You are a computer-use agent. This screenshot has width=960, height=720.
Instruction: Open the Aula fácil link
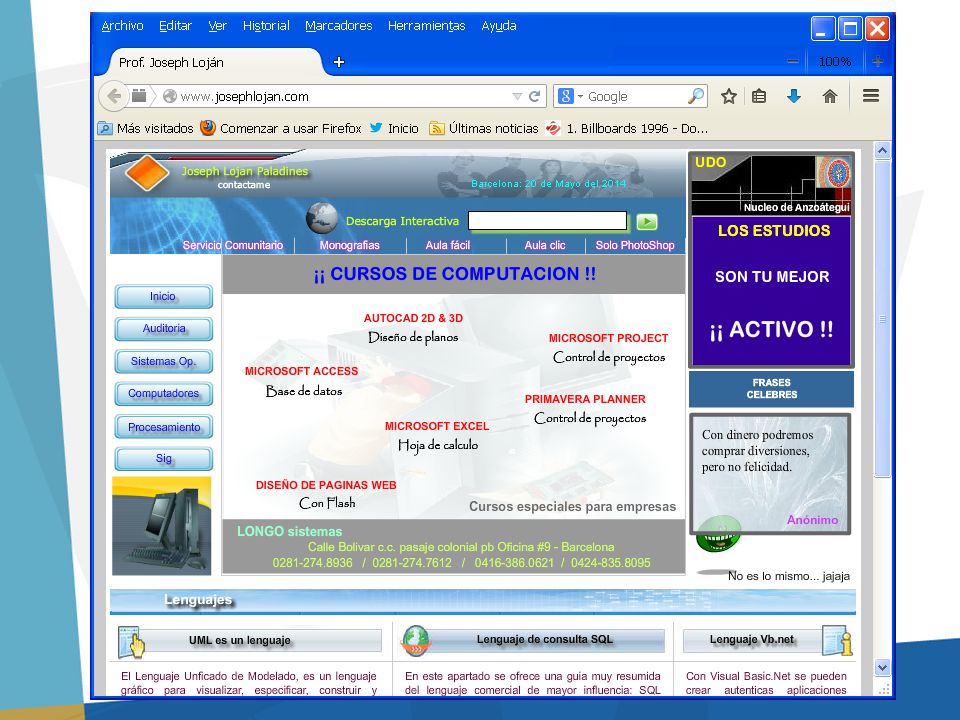[x=448, y=246]
